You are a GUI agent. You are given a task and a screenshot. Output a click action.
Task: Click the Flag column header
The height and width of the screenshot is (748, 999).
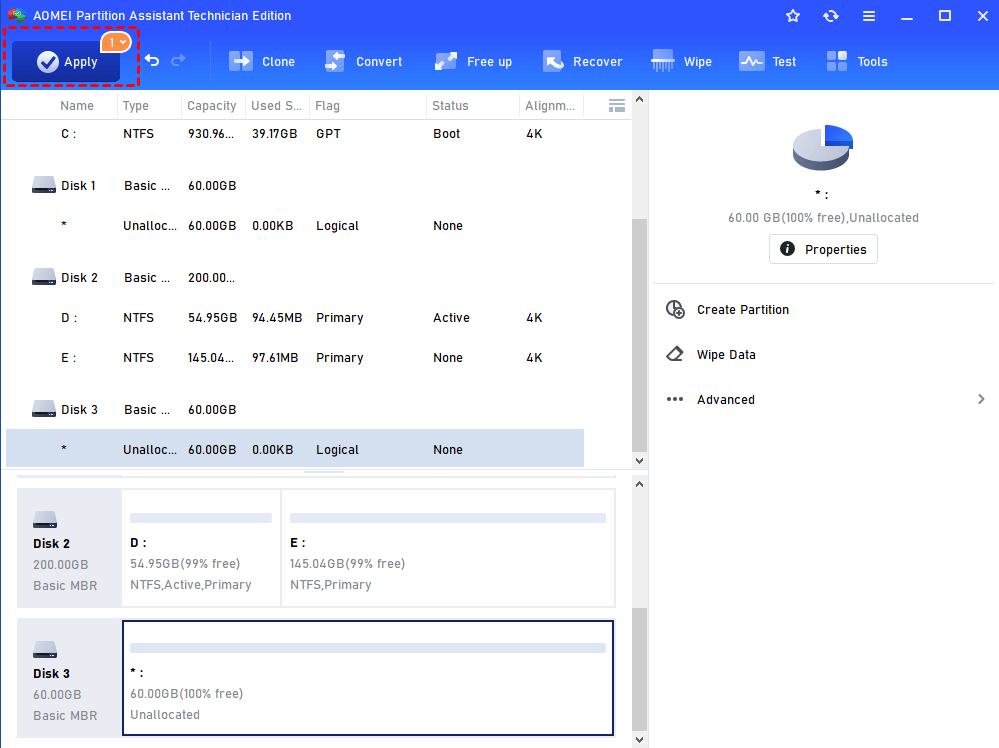(327, 106)
